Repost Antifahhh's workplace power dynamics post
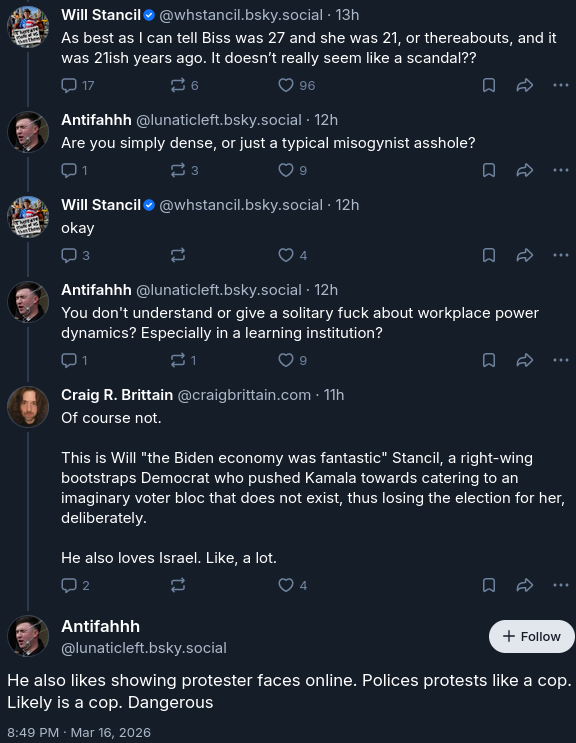Image resolution: width=576 pixels, height=743 pixels. (x=183, y=360)
